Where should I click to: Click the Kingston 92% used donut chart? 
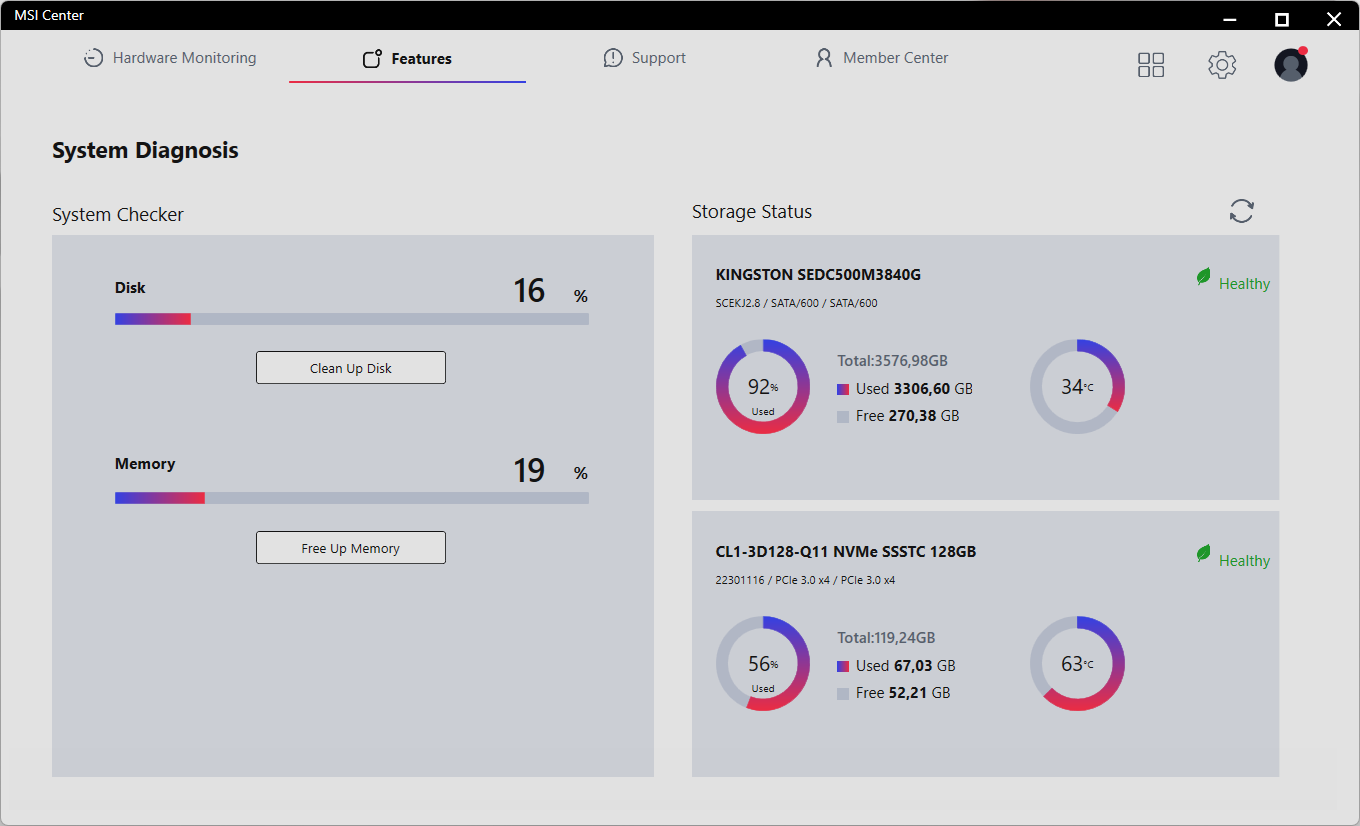763,387
